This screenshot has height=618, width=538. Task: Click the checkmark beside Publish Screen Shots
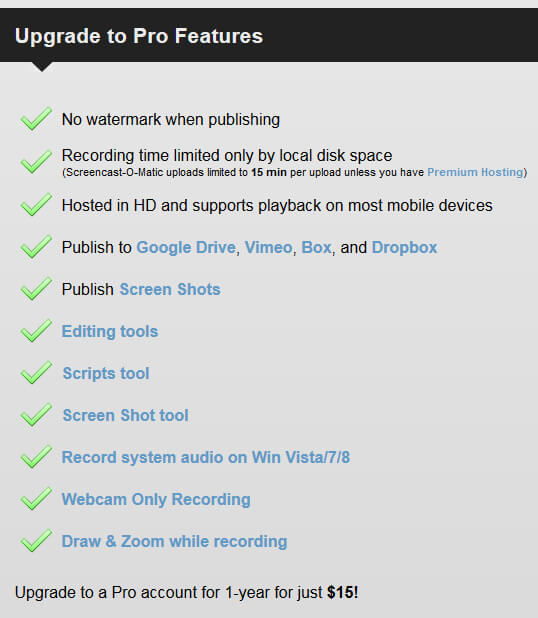(x=36, y=289)
